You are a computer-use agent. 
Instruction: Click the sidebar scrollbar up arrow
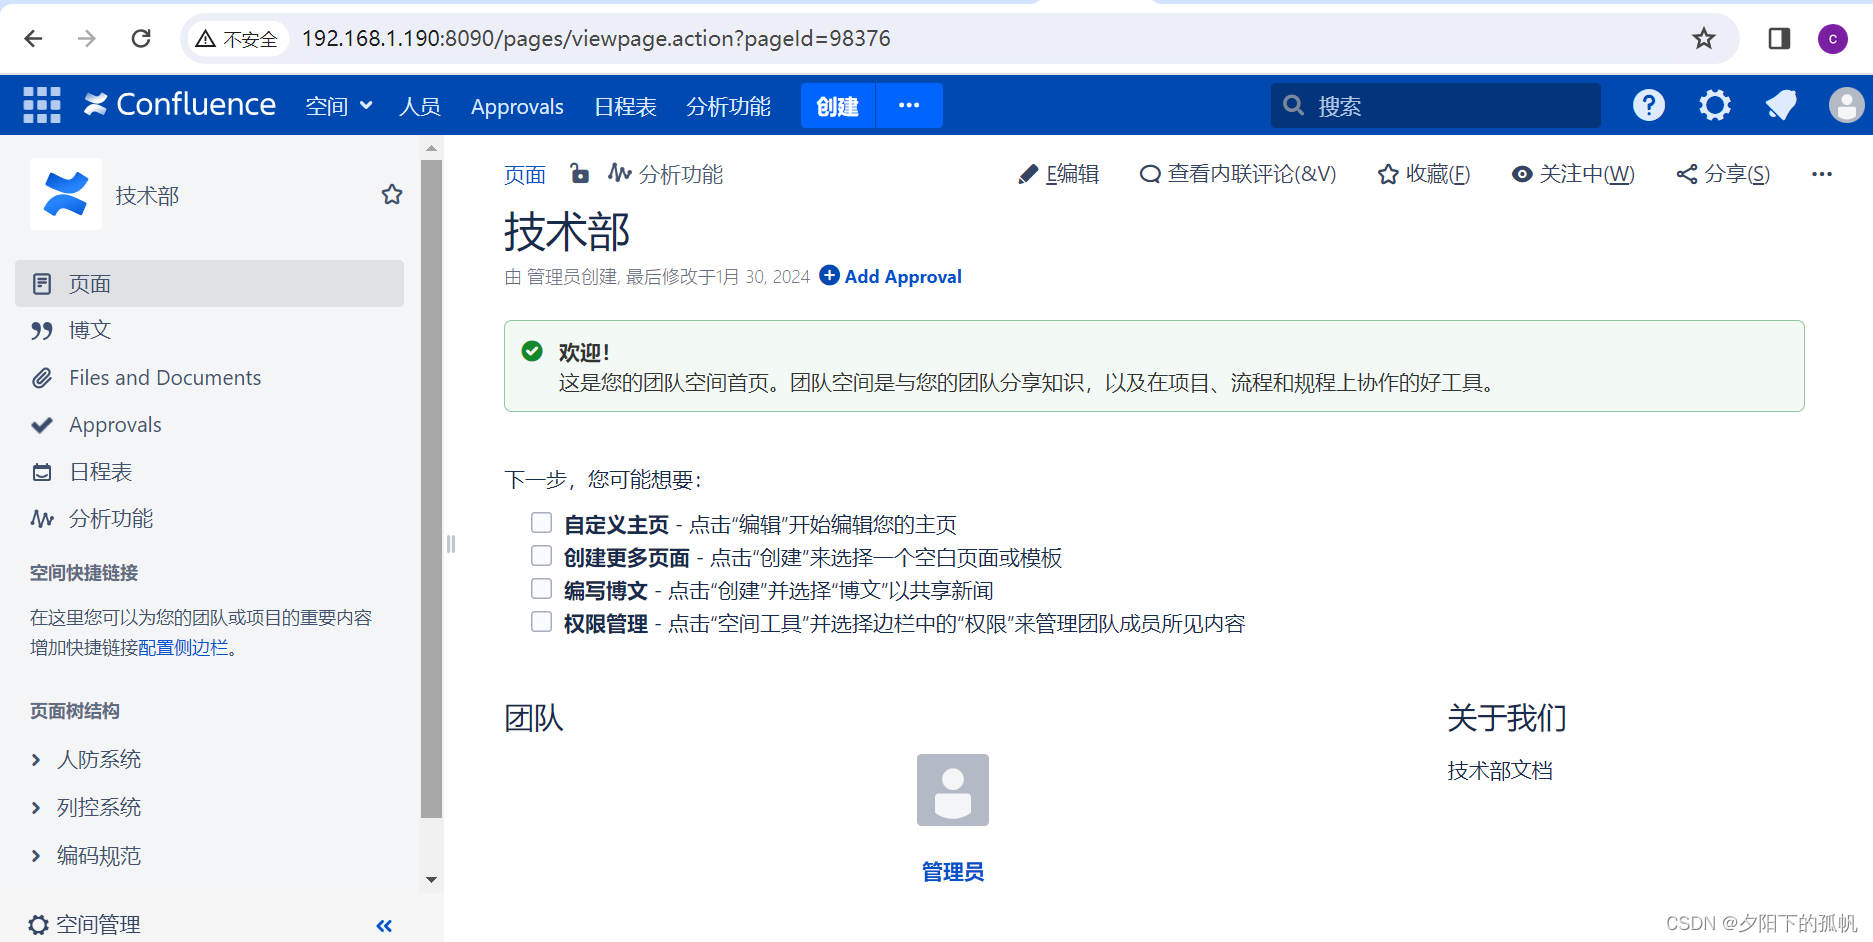pyautogui.click(x=432, y=148)
